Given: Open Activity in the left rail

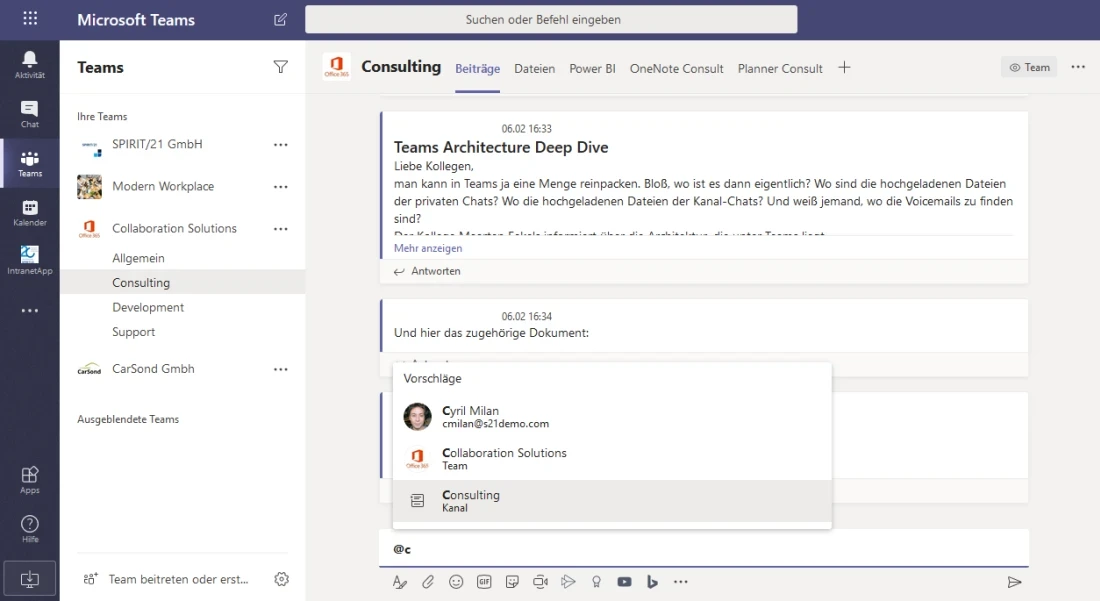Looking at the screenshot, I should tap(30, 65).
